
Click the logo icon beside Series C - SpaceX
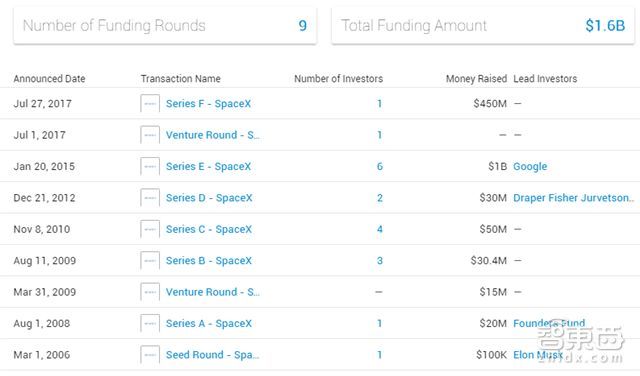(x=150, y=229)
